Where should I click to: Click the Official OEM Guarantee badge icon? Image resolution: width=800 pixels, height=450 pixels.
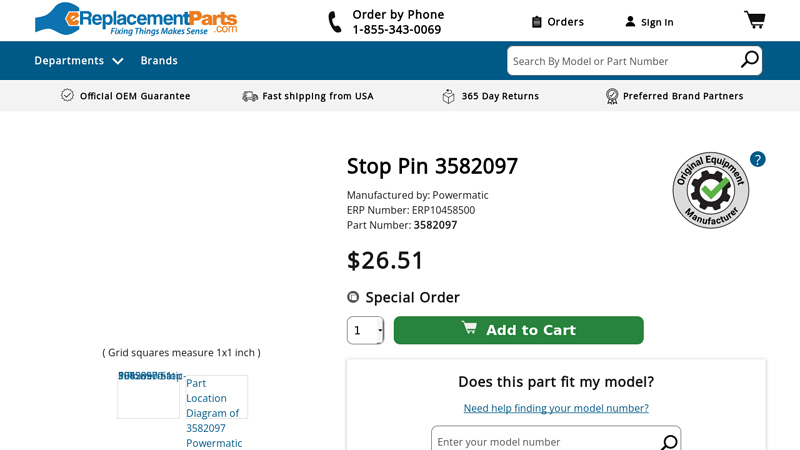click(67, 96)
